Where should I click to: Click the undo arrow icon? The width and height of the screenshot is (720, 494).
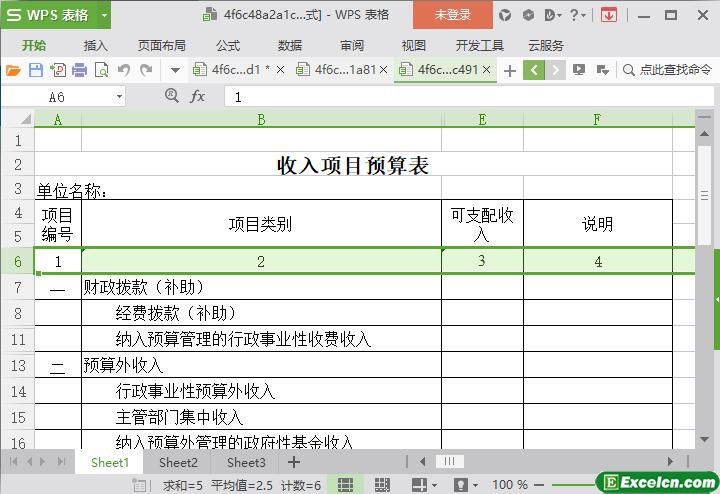click(x=124, y=70)
